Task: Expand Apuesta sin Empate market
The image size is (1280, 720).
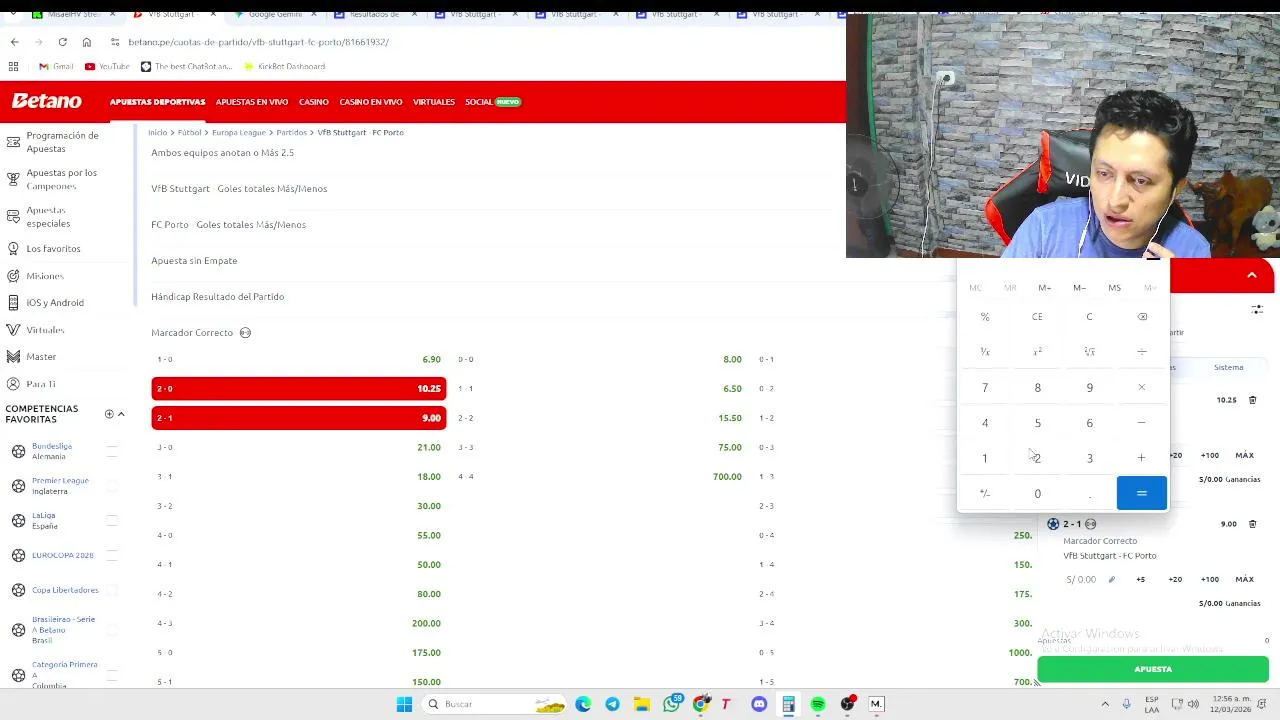Action: coord(194,261)
